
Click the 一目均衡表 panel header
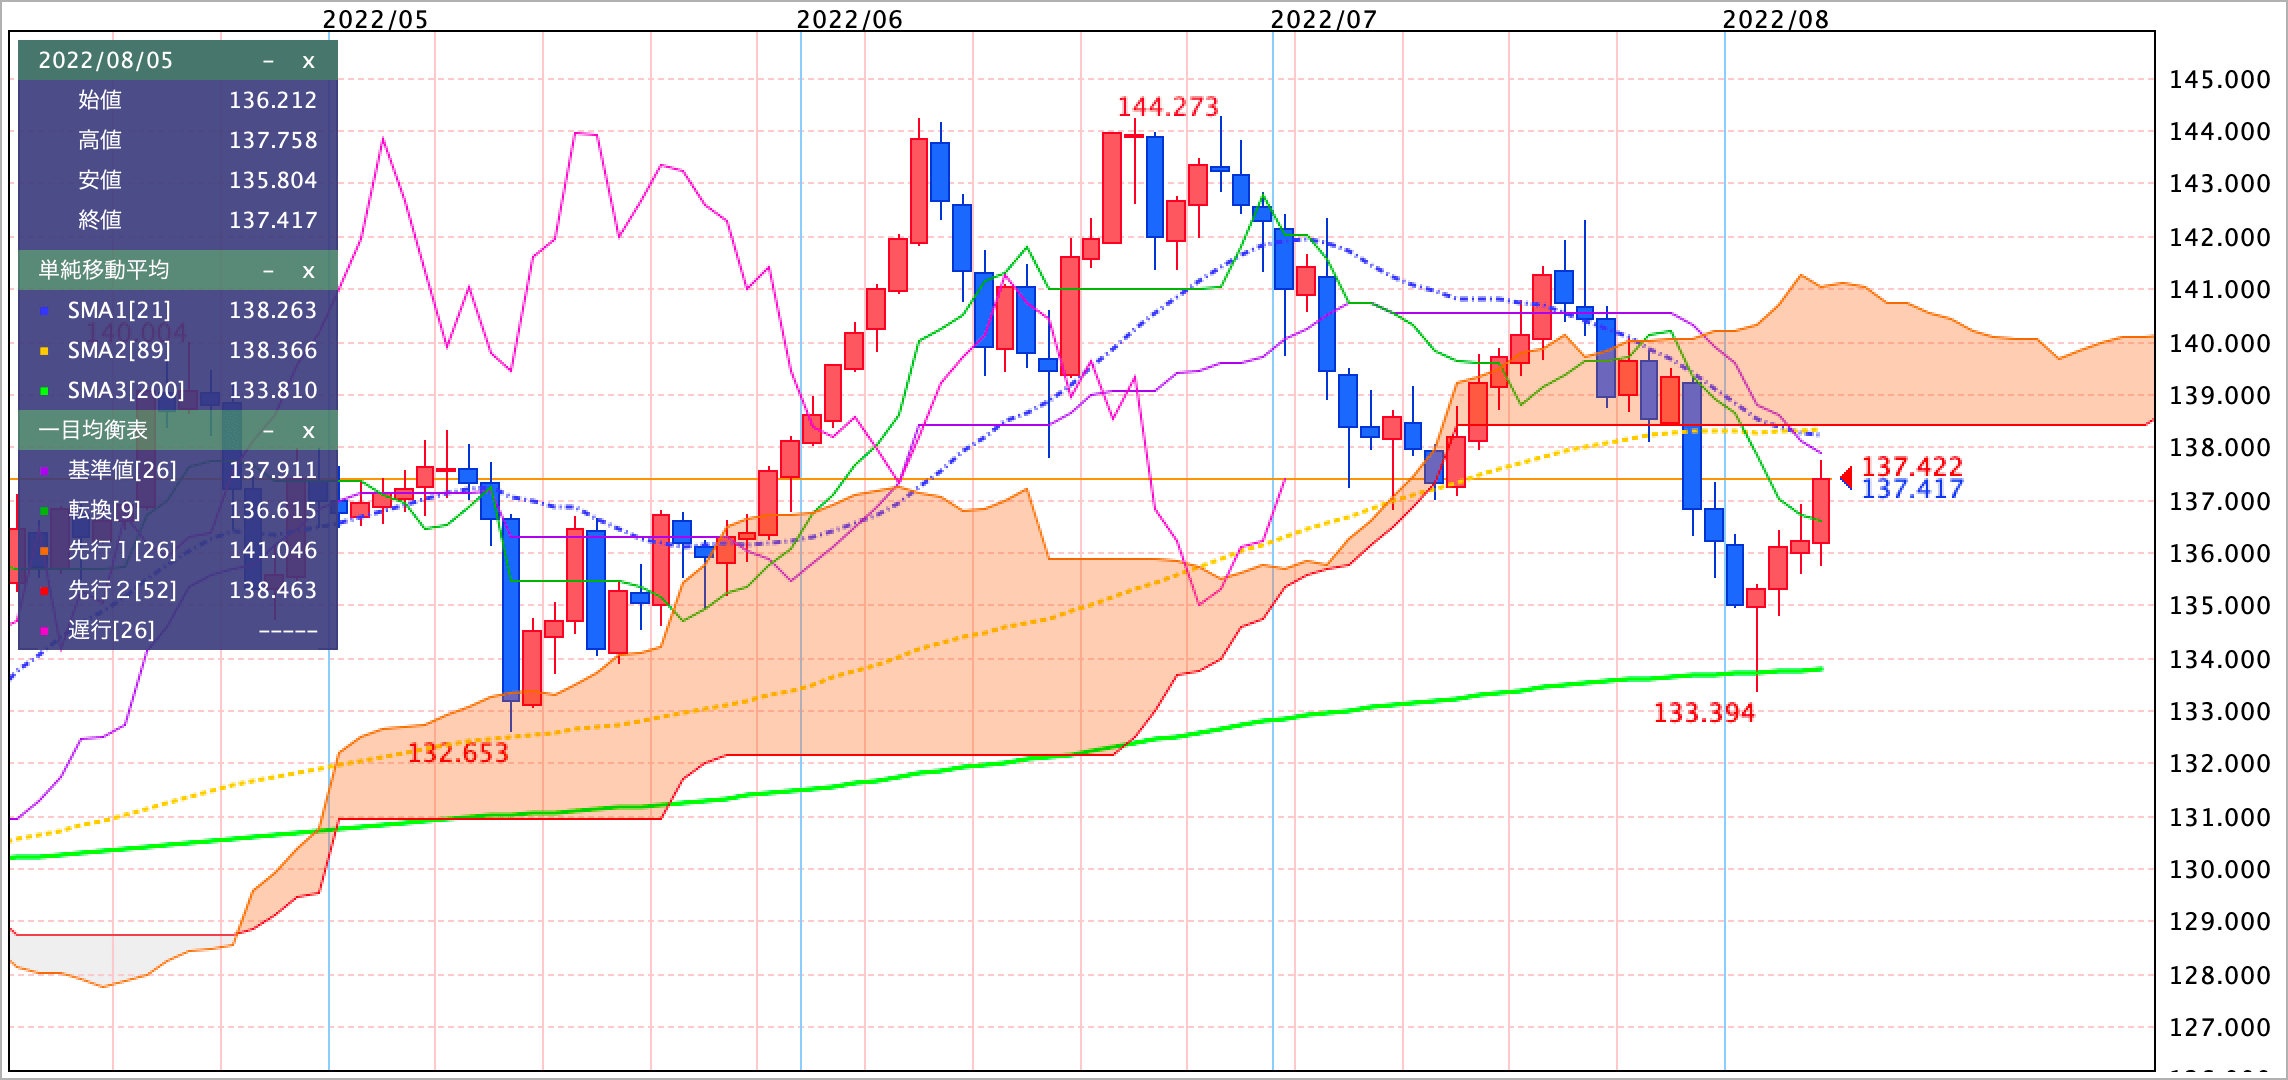coord(178,431)
